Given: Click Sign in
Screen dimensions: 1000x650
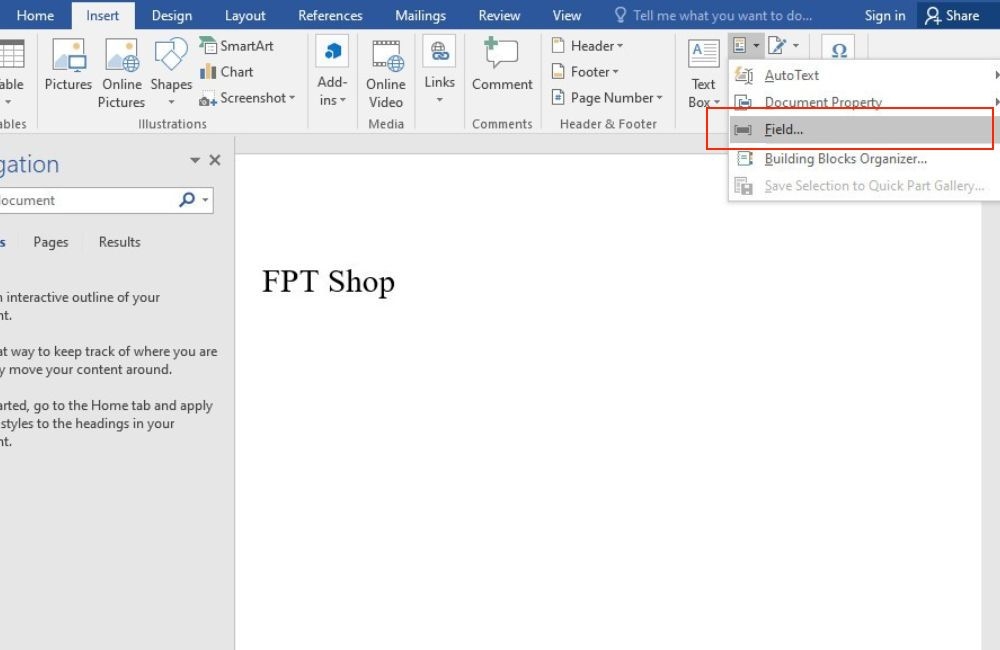Looking at the screenshot, I should point(885,15).
